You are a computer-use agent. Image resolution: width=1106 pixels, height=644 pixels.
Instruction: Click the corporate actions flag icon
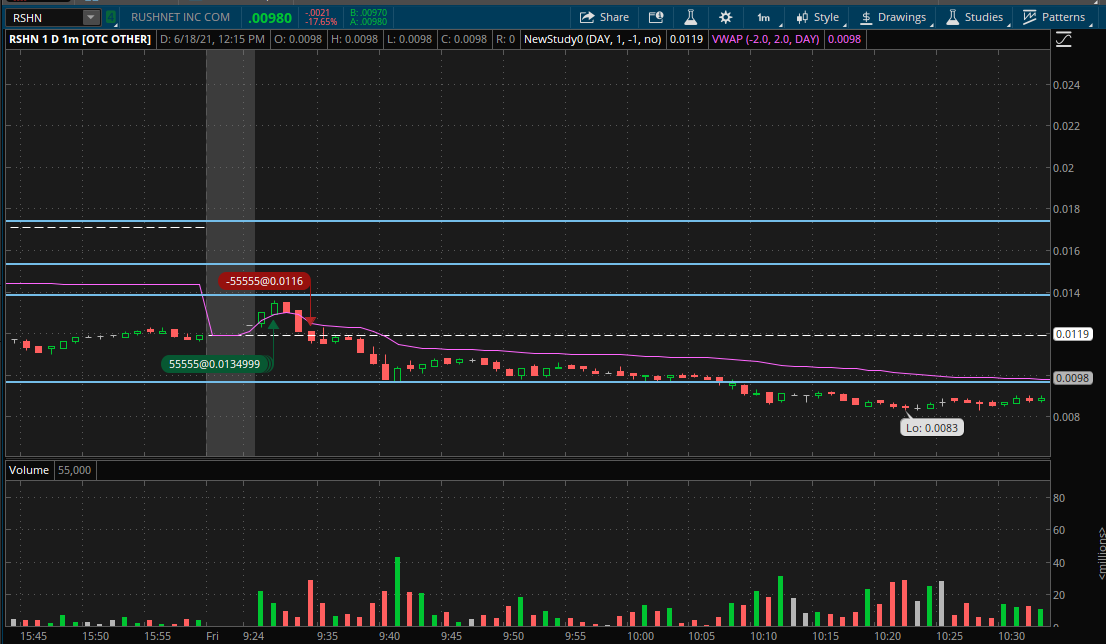pos(656,17)
